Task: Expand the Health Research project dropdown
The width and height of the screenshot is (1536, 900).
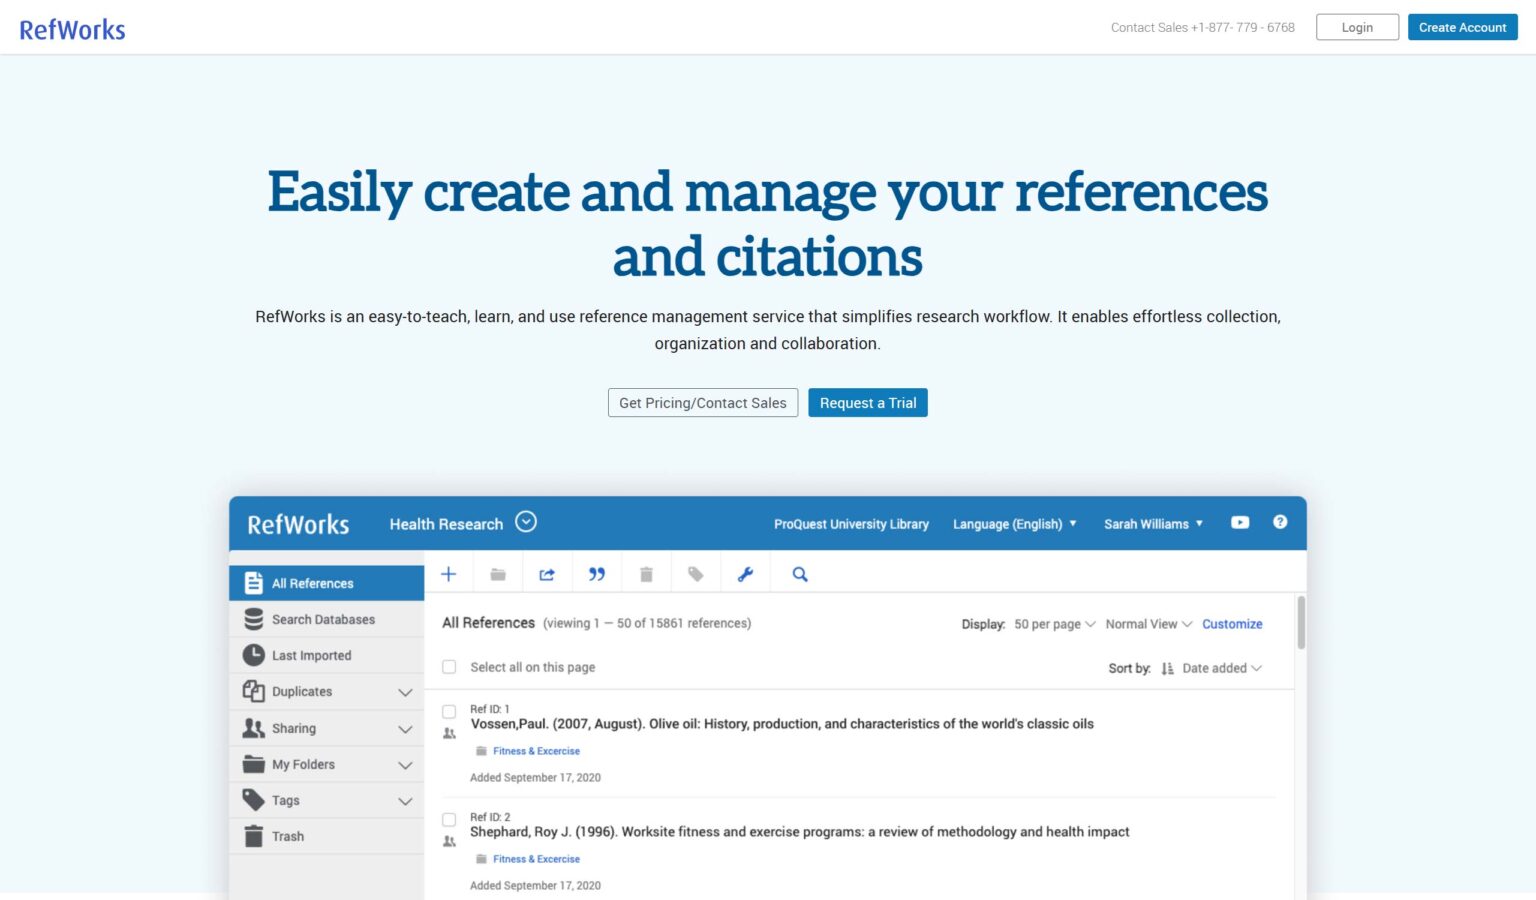Action: click(526, 522)
